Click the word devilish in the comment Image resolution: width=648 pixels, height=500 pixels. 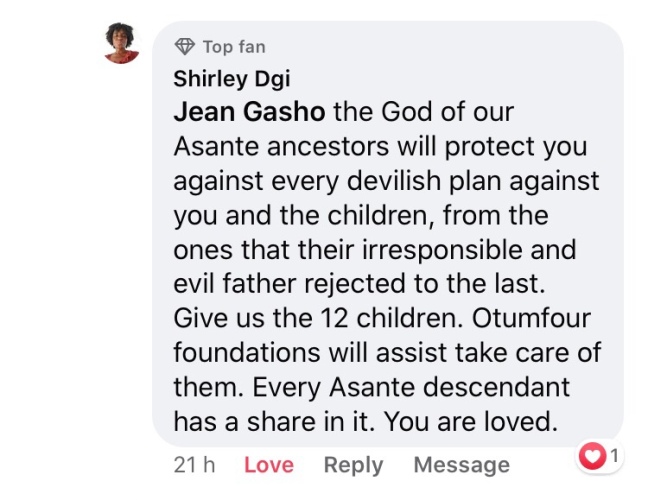394,181
